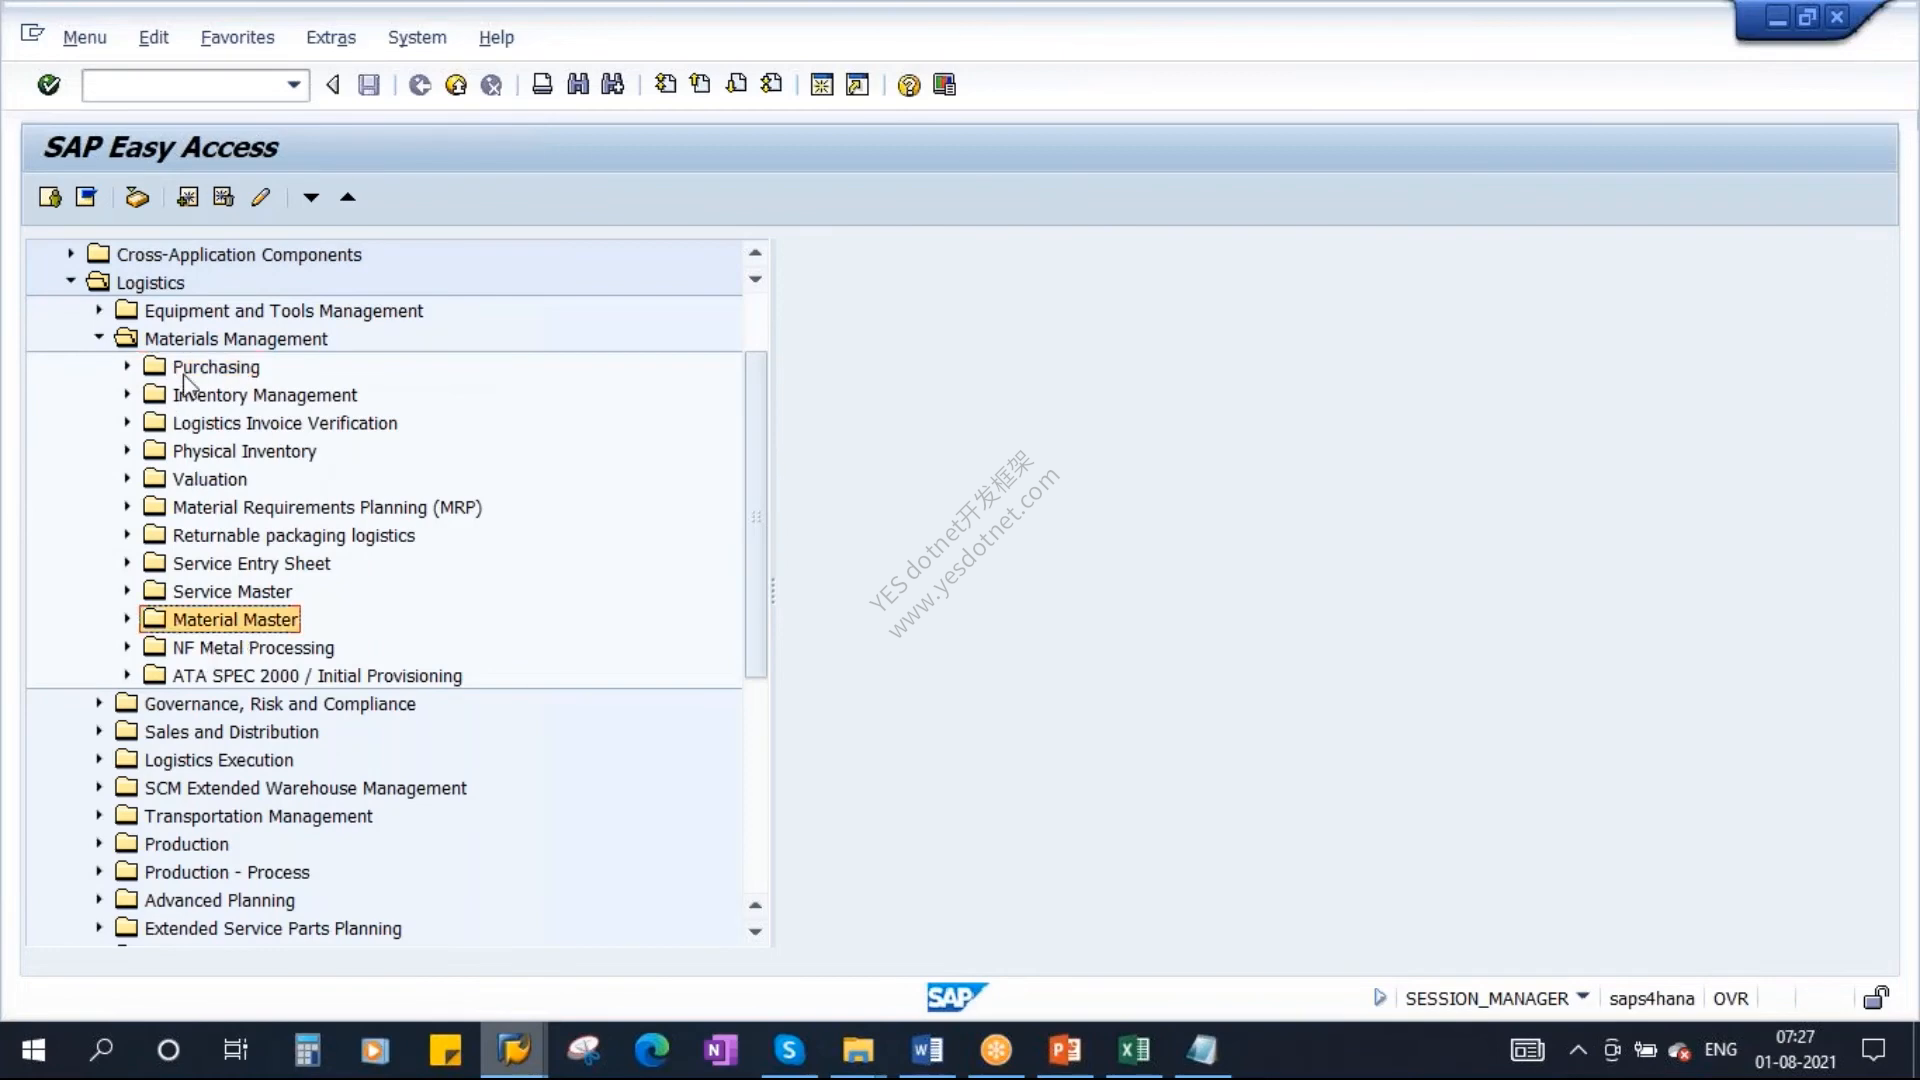Select the Physical Inventory folder

pyautogui.click(x=244, y=451)
